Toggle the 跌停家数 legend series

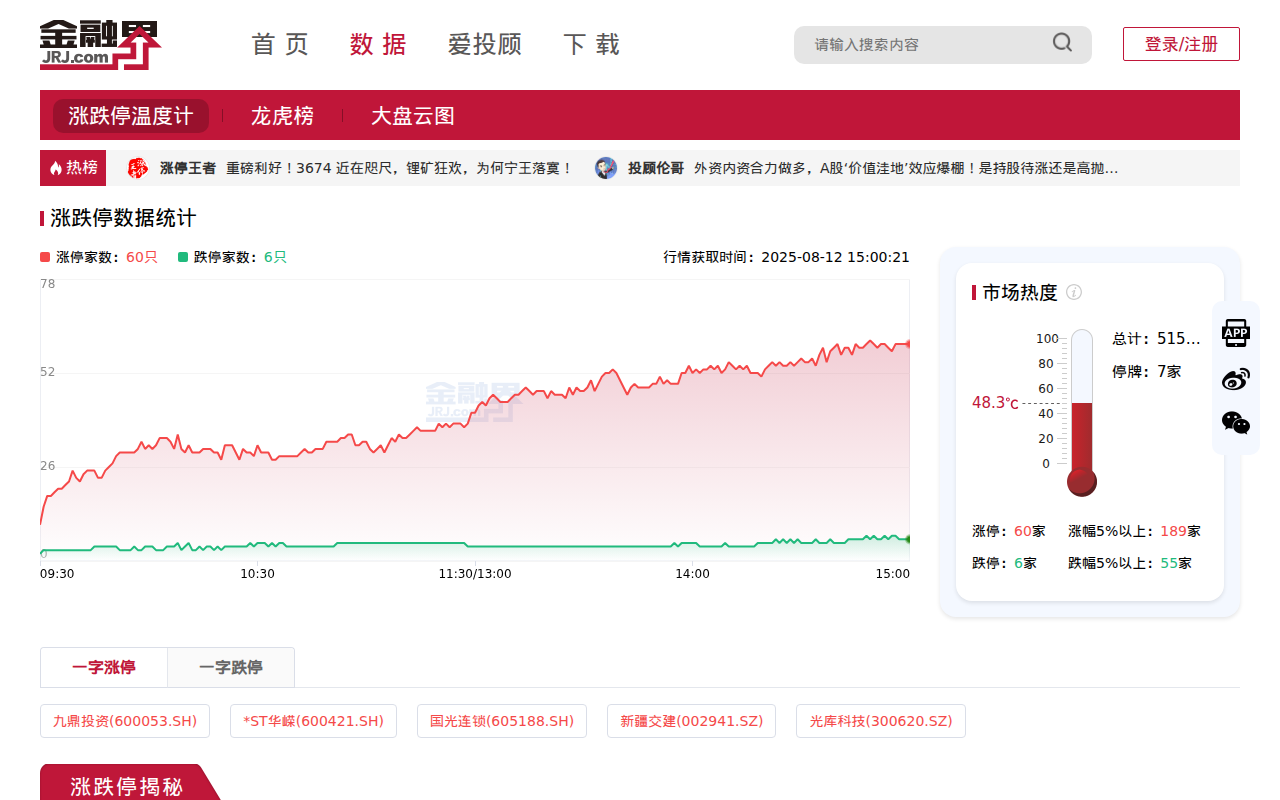click(232, 257)
